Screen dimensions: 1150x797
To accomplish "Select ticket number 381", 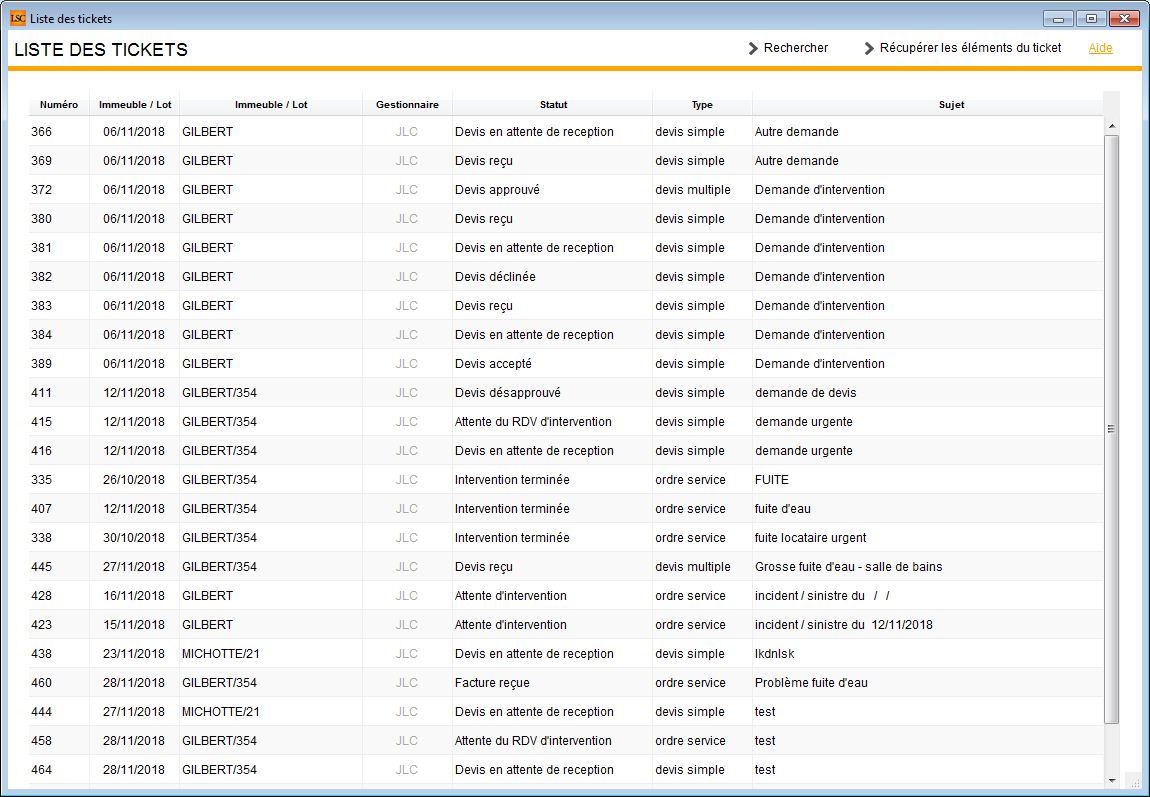I will (x=42, y=248).
